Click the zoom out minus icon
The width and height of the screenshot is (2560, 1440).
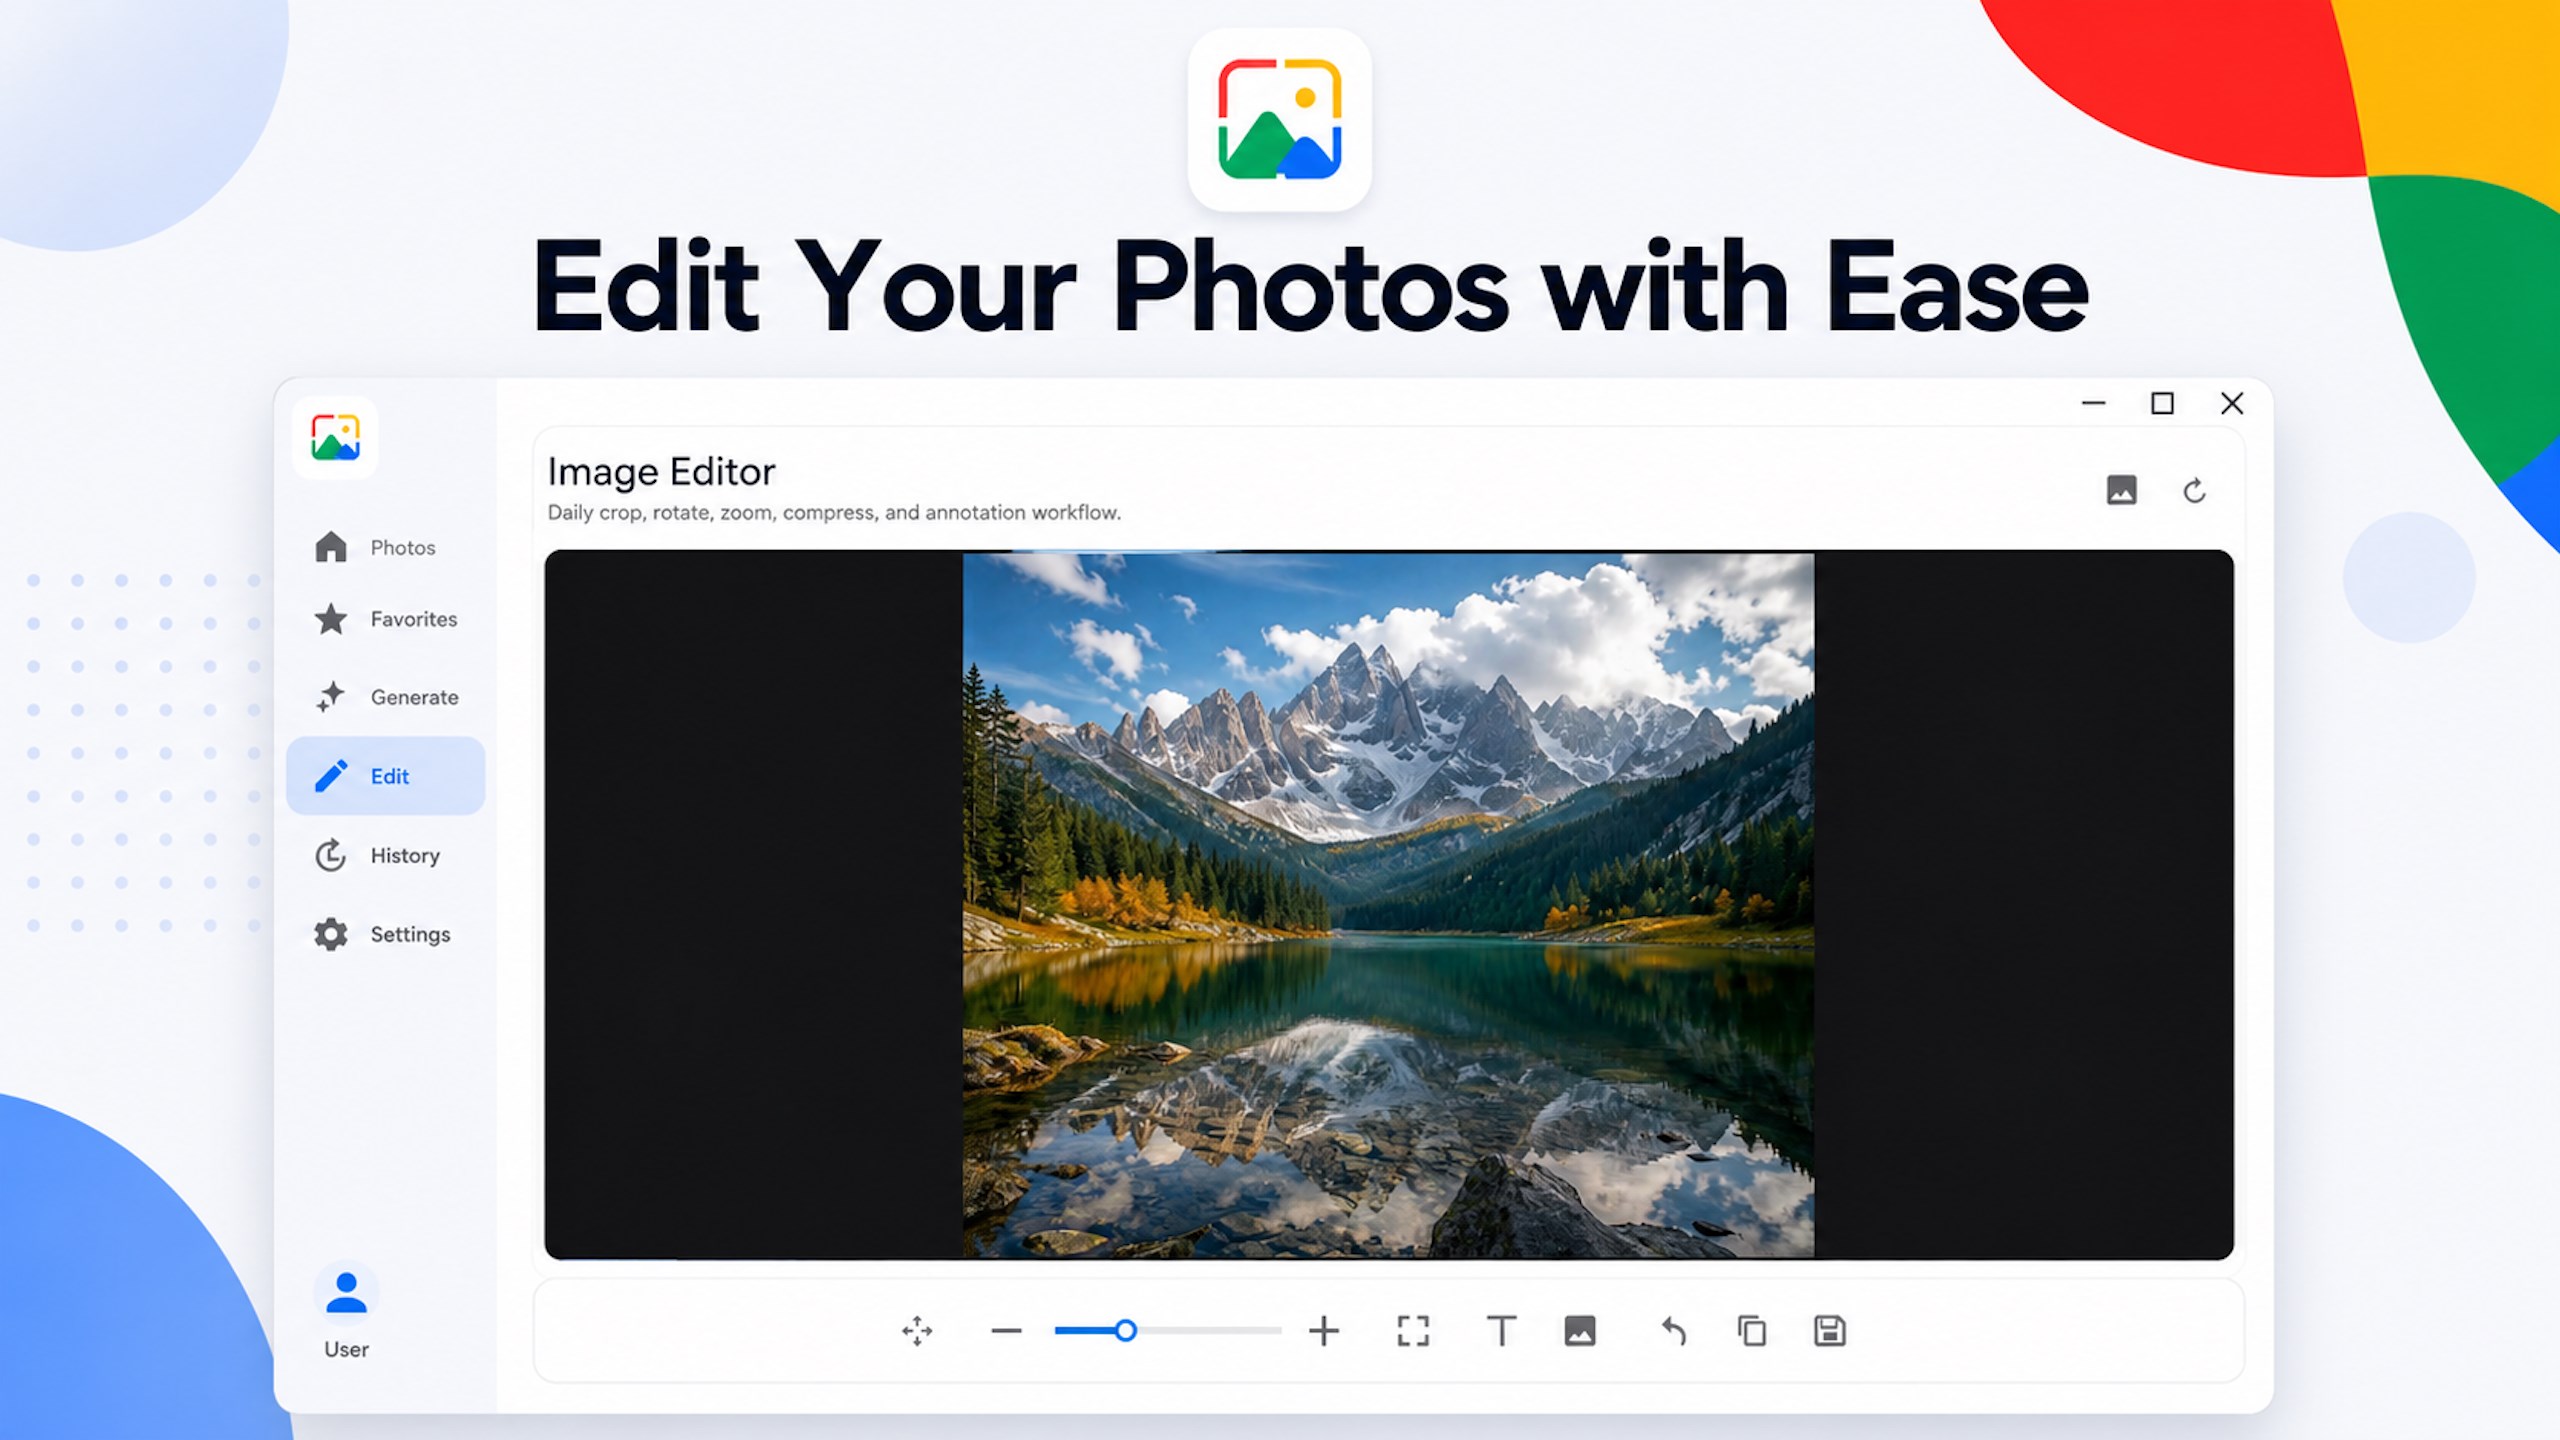pos(1006,1331)
